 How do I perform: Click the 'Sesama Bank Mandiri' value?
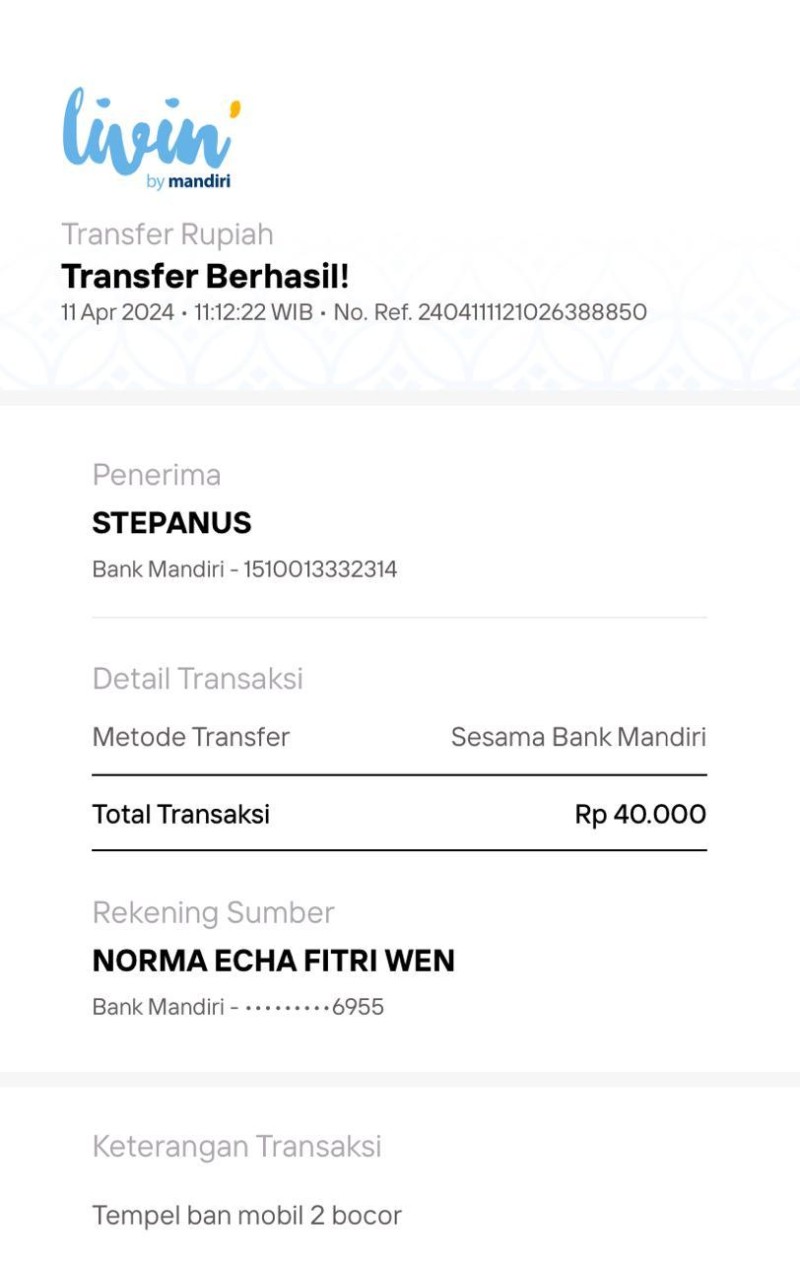click(x=578, y=738)
